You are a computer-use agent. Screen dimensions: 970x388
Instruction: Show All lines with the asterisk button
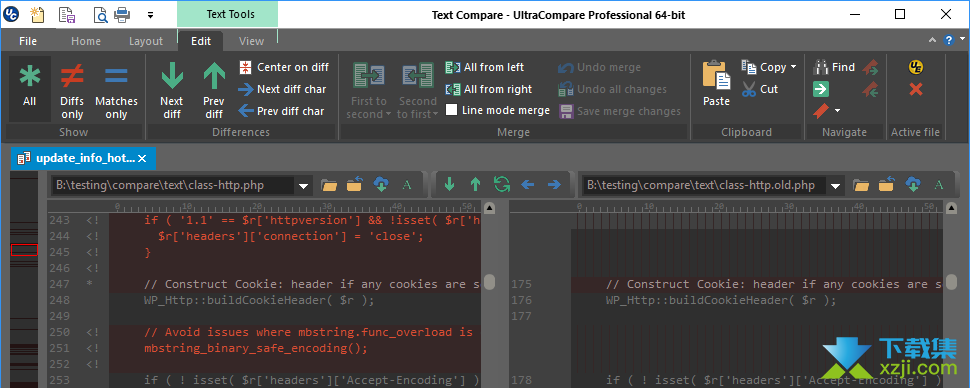29,87
